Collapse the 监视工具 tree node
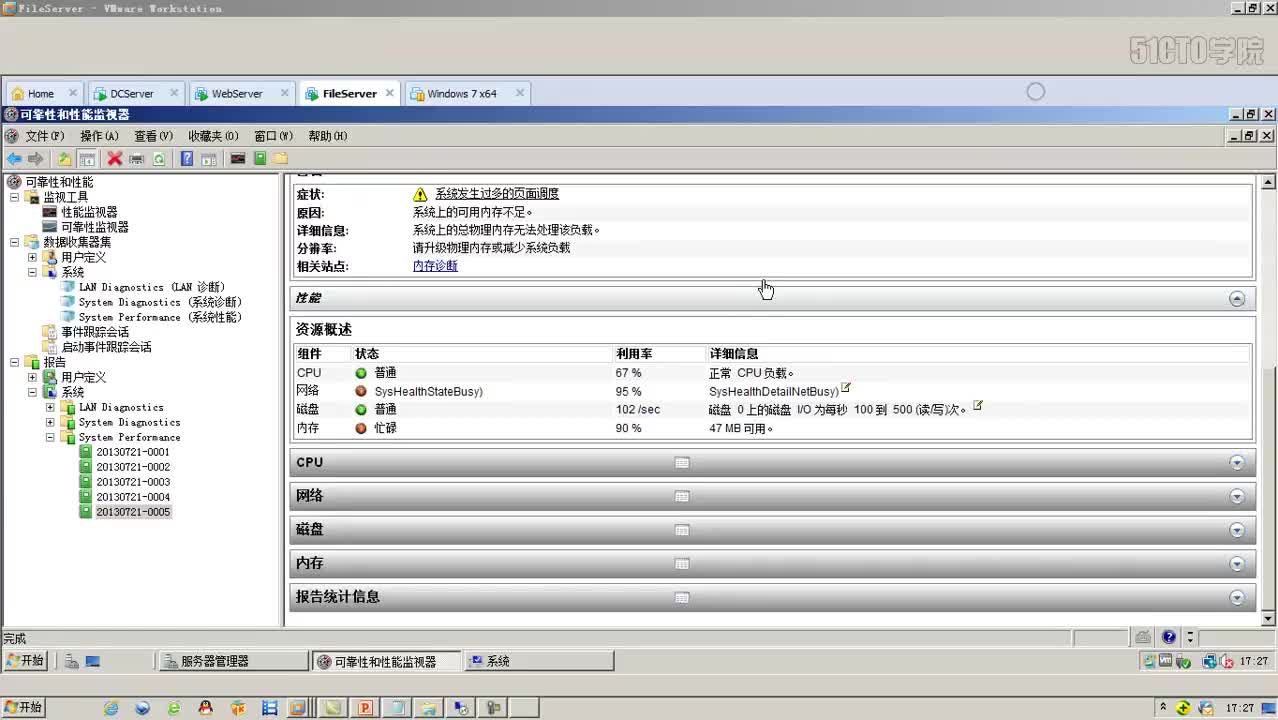 (x=15, y=197)
